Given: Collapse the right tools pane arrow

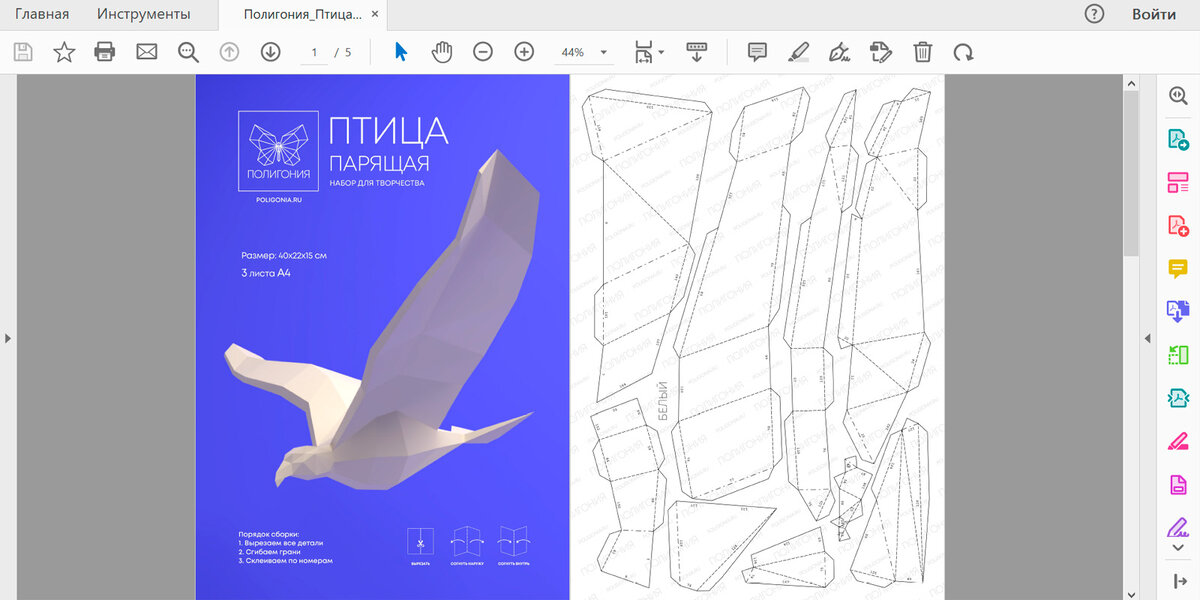Looking at the screenshot, I should (1148, 338).
